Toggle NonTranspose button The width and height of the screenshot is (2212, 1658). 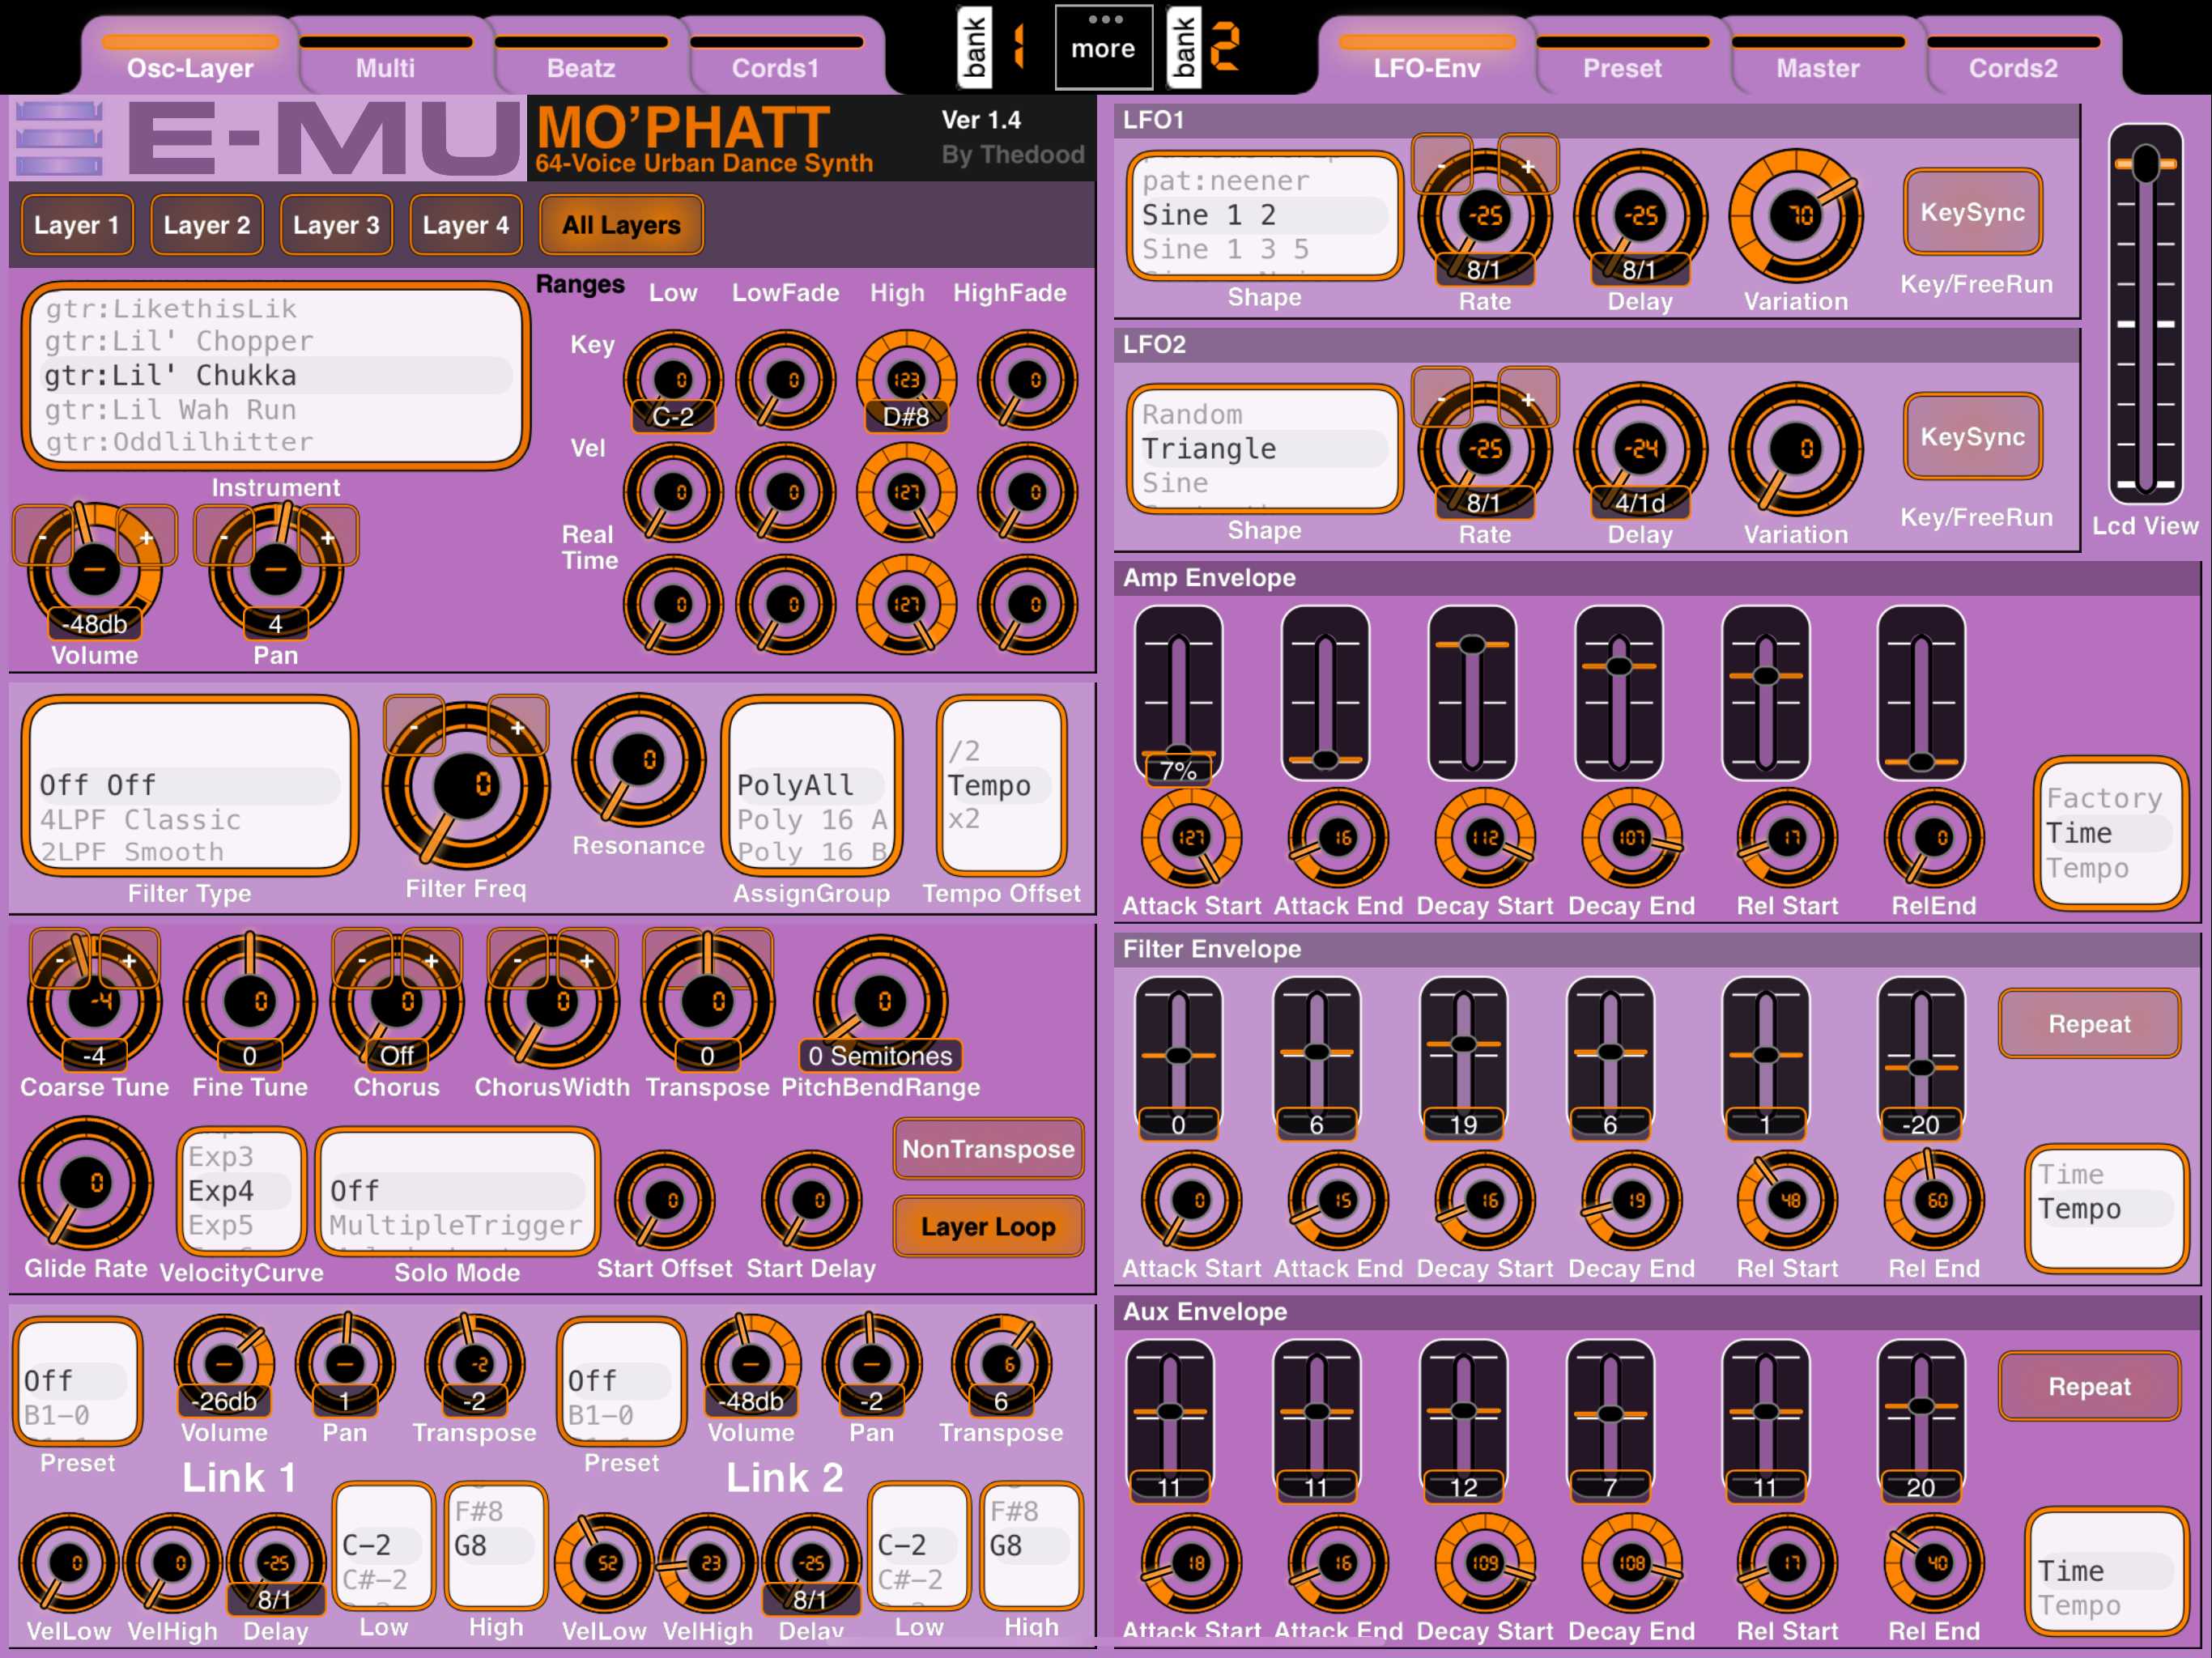[988, 1149]
